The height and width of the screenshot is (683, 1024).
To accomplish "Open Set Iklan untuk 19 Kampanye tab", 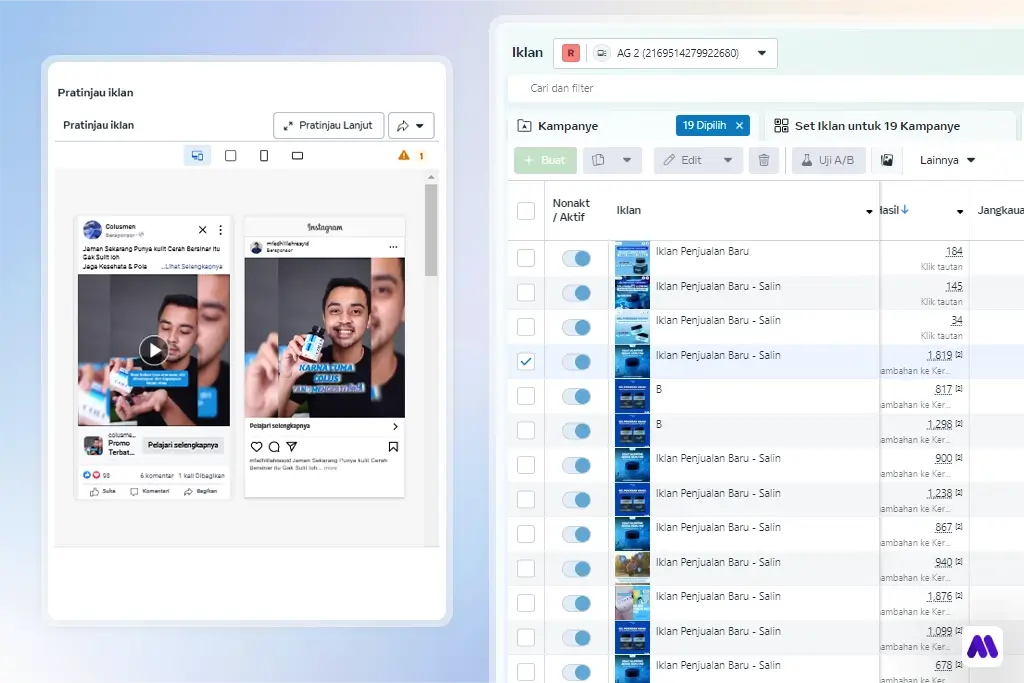I will click(876, 126).
